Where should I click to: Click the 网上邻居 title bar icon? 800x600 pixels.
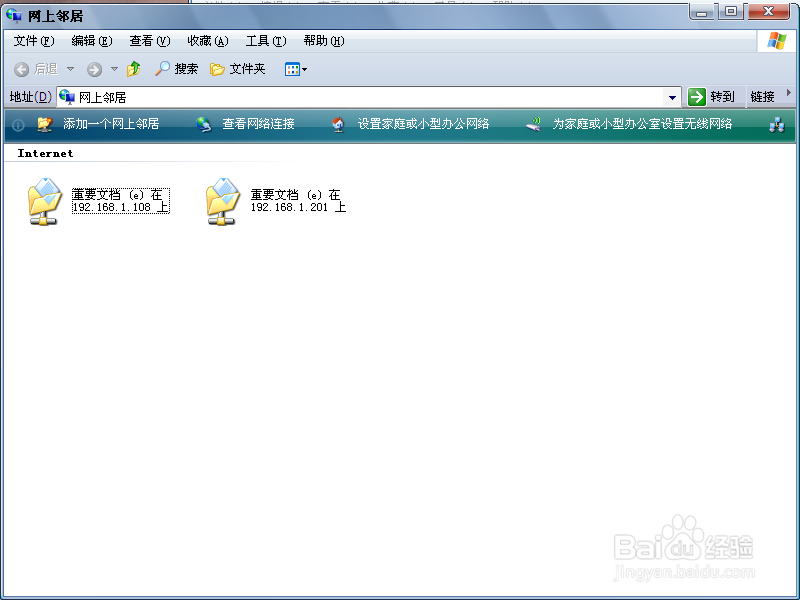(14, 15)
